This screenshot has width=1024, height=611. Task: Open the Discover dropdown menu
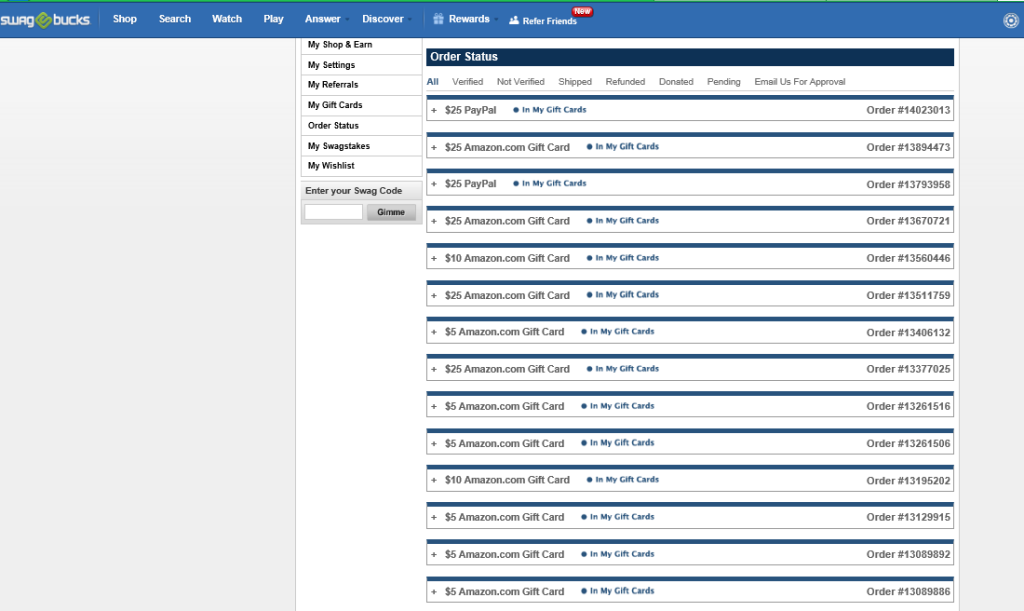(387, 19)
